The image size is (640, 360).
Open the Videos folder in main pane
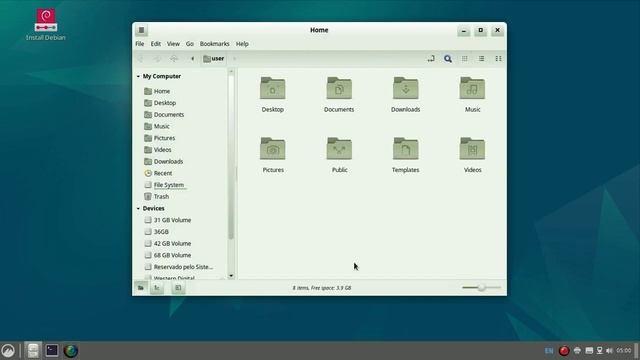click(x=472, y=155)
